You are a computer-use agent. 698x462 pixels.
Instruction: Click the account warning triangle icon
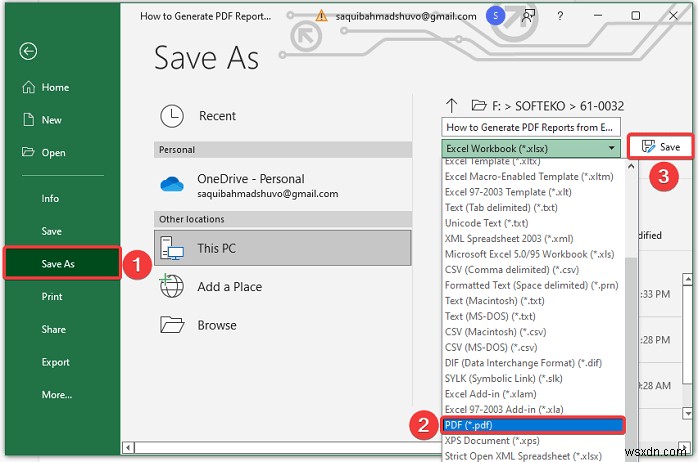pos(321,16)
